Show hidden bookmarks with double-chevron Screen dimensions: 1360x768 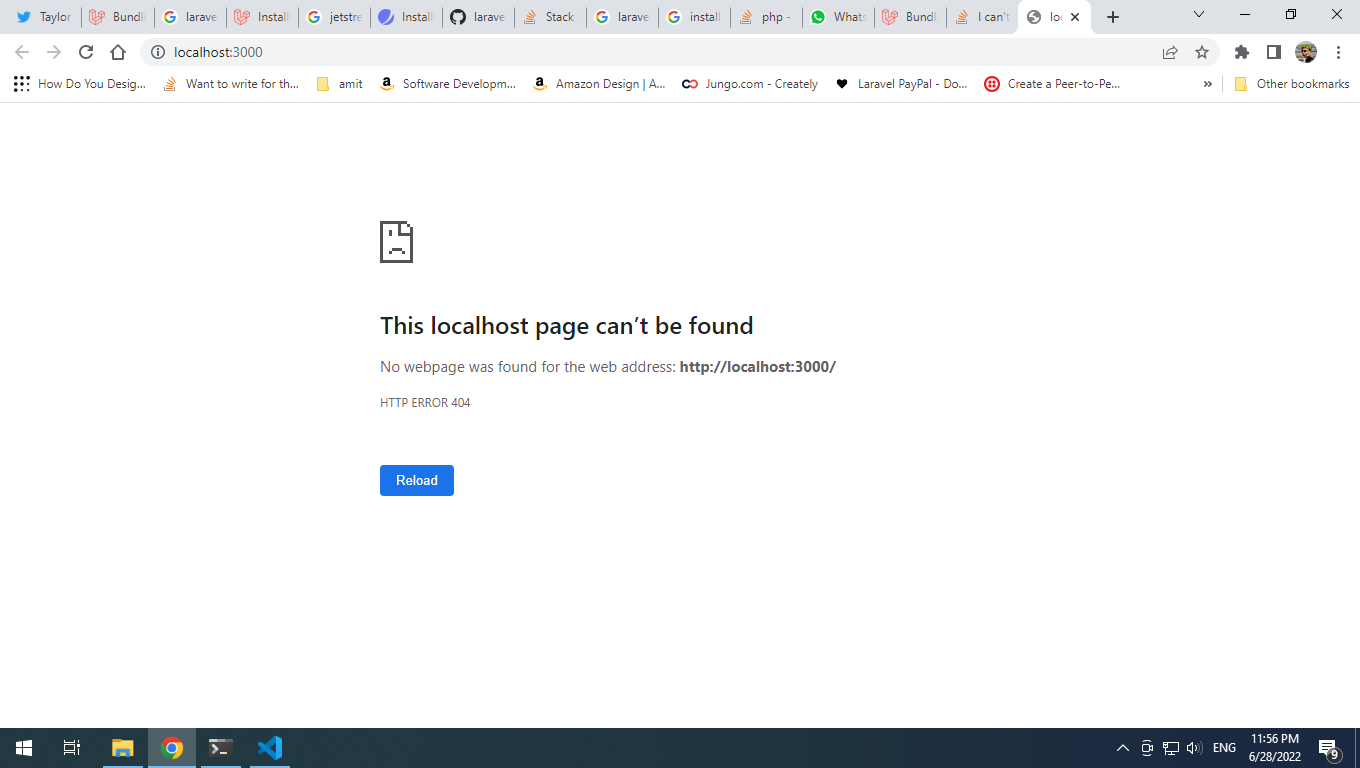coord(1207,84)
